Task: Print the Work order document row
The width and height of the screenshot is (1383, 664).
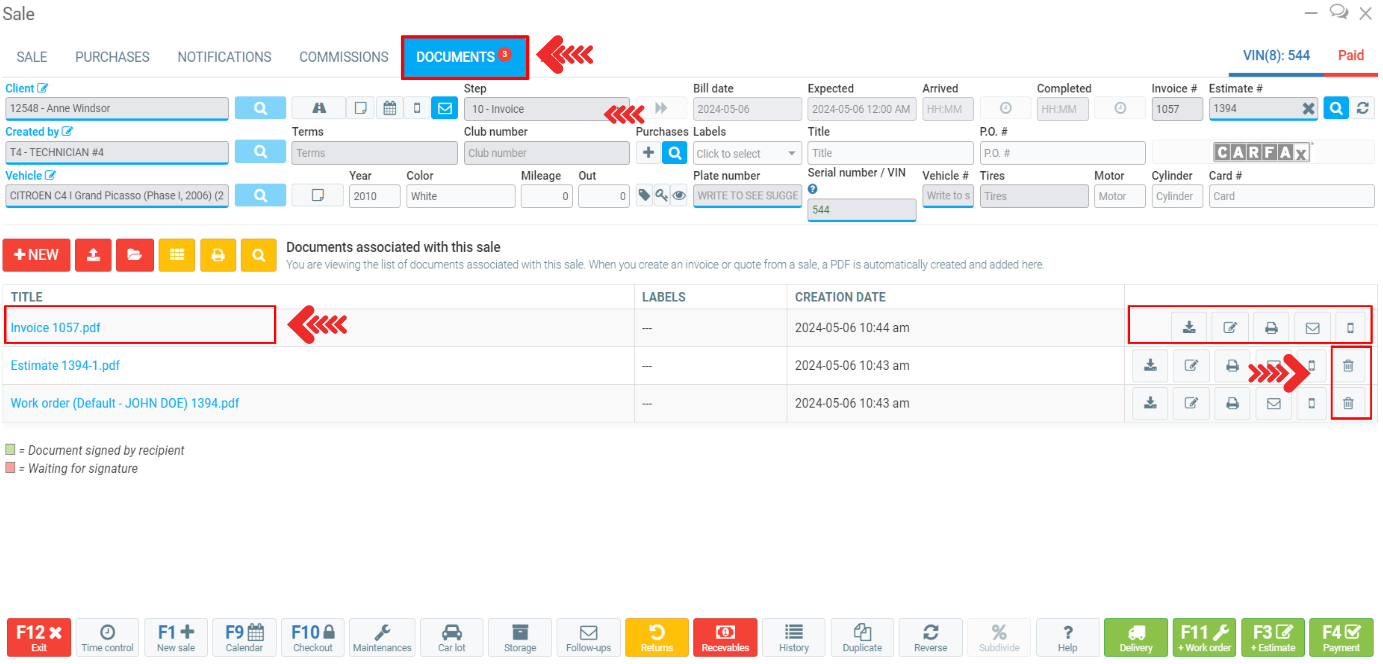Action: point(1232,404)
